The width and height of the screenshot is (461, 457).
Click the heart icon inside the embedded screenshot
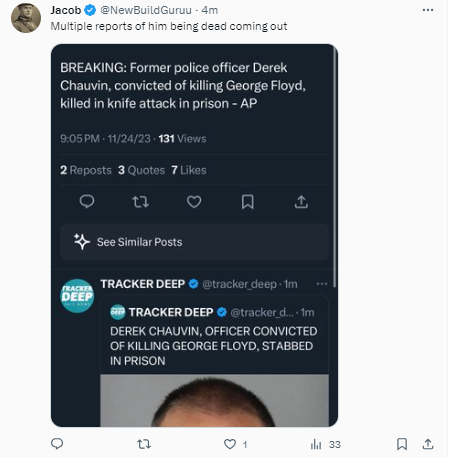194,202
